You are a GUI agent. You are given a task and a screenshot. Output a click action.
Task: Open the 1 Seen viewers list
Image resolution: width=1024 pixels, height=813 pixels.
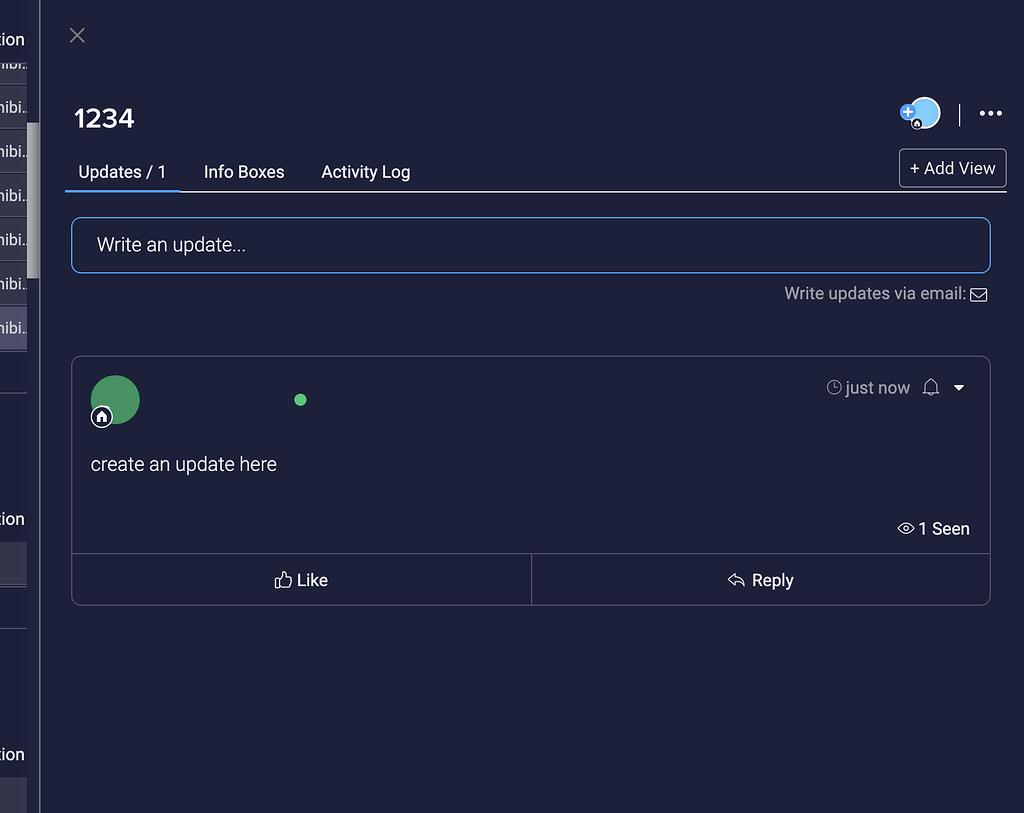[x=942, y=528]
